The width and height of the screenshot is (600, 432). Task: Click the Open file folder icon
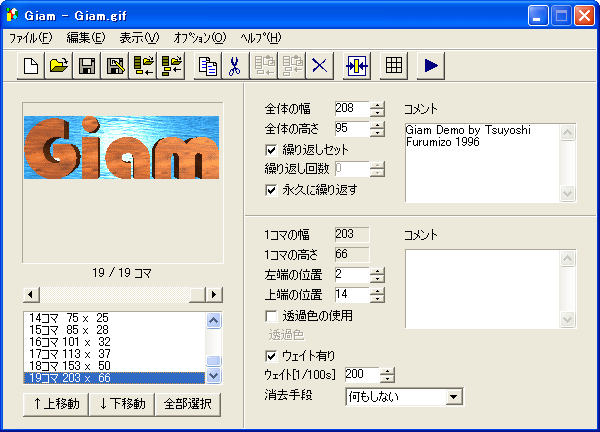(59, 66)
